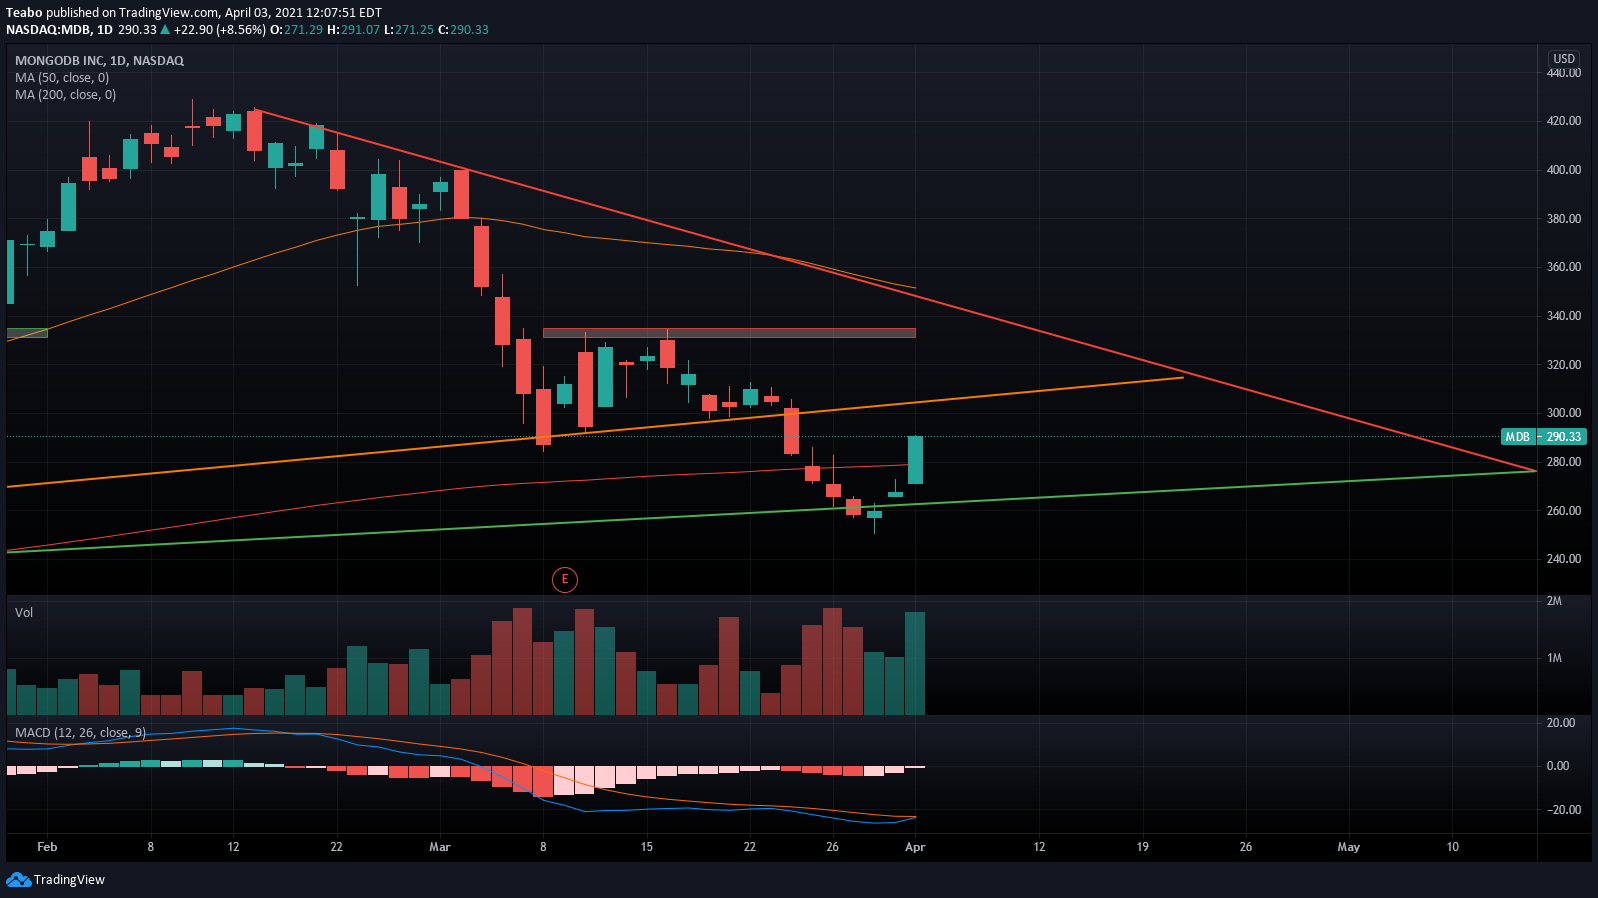Click the 'Feb' date axis label

[47, 847]
